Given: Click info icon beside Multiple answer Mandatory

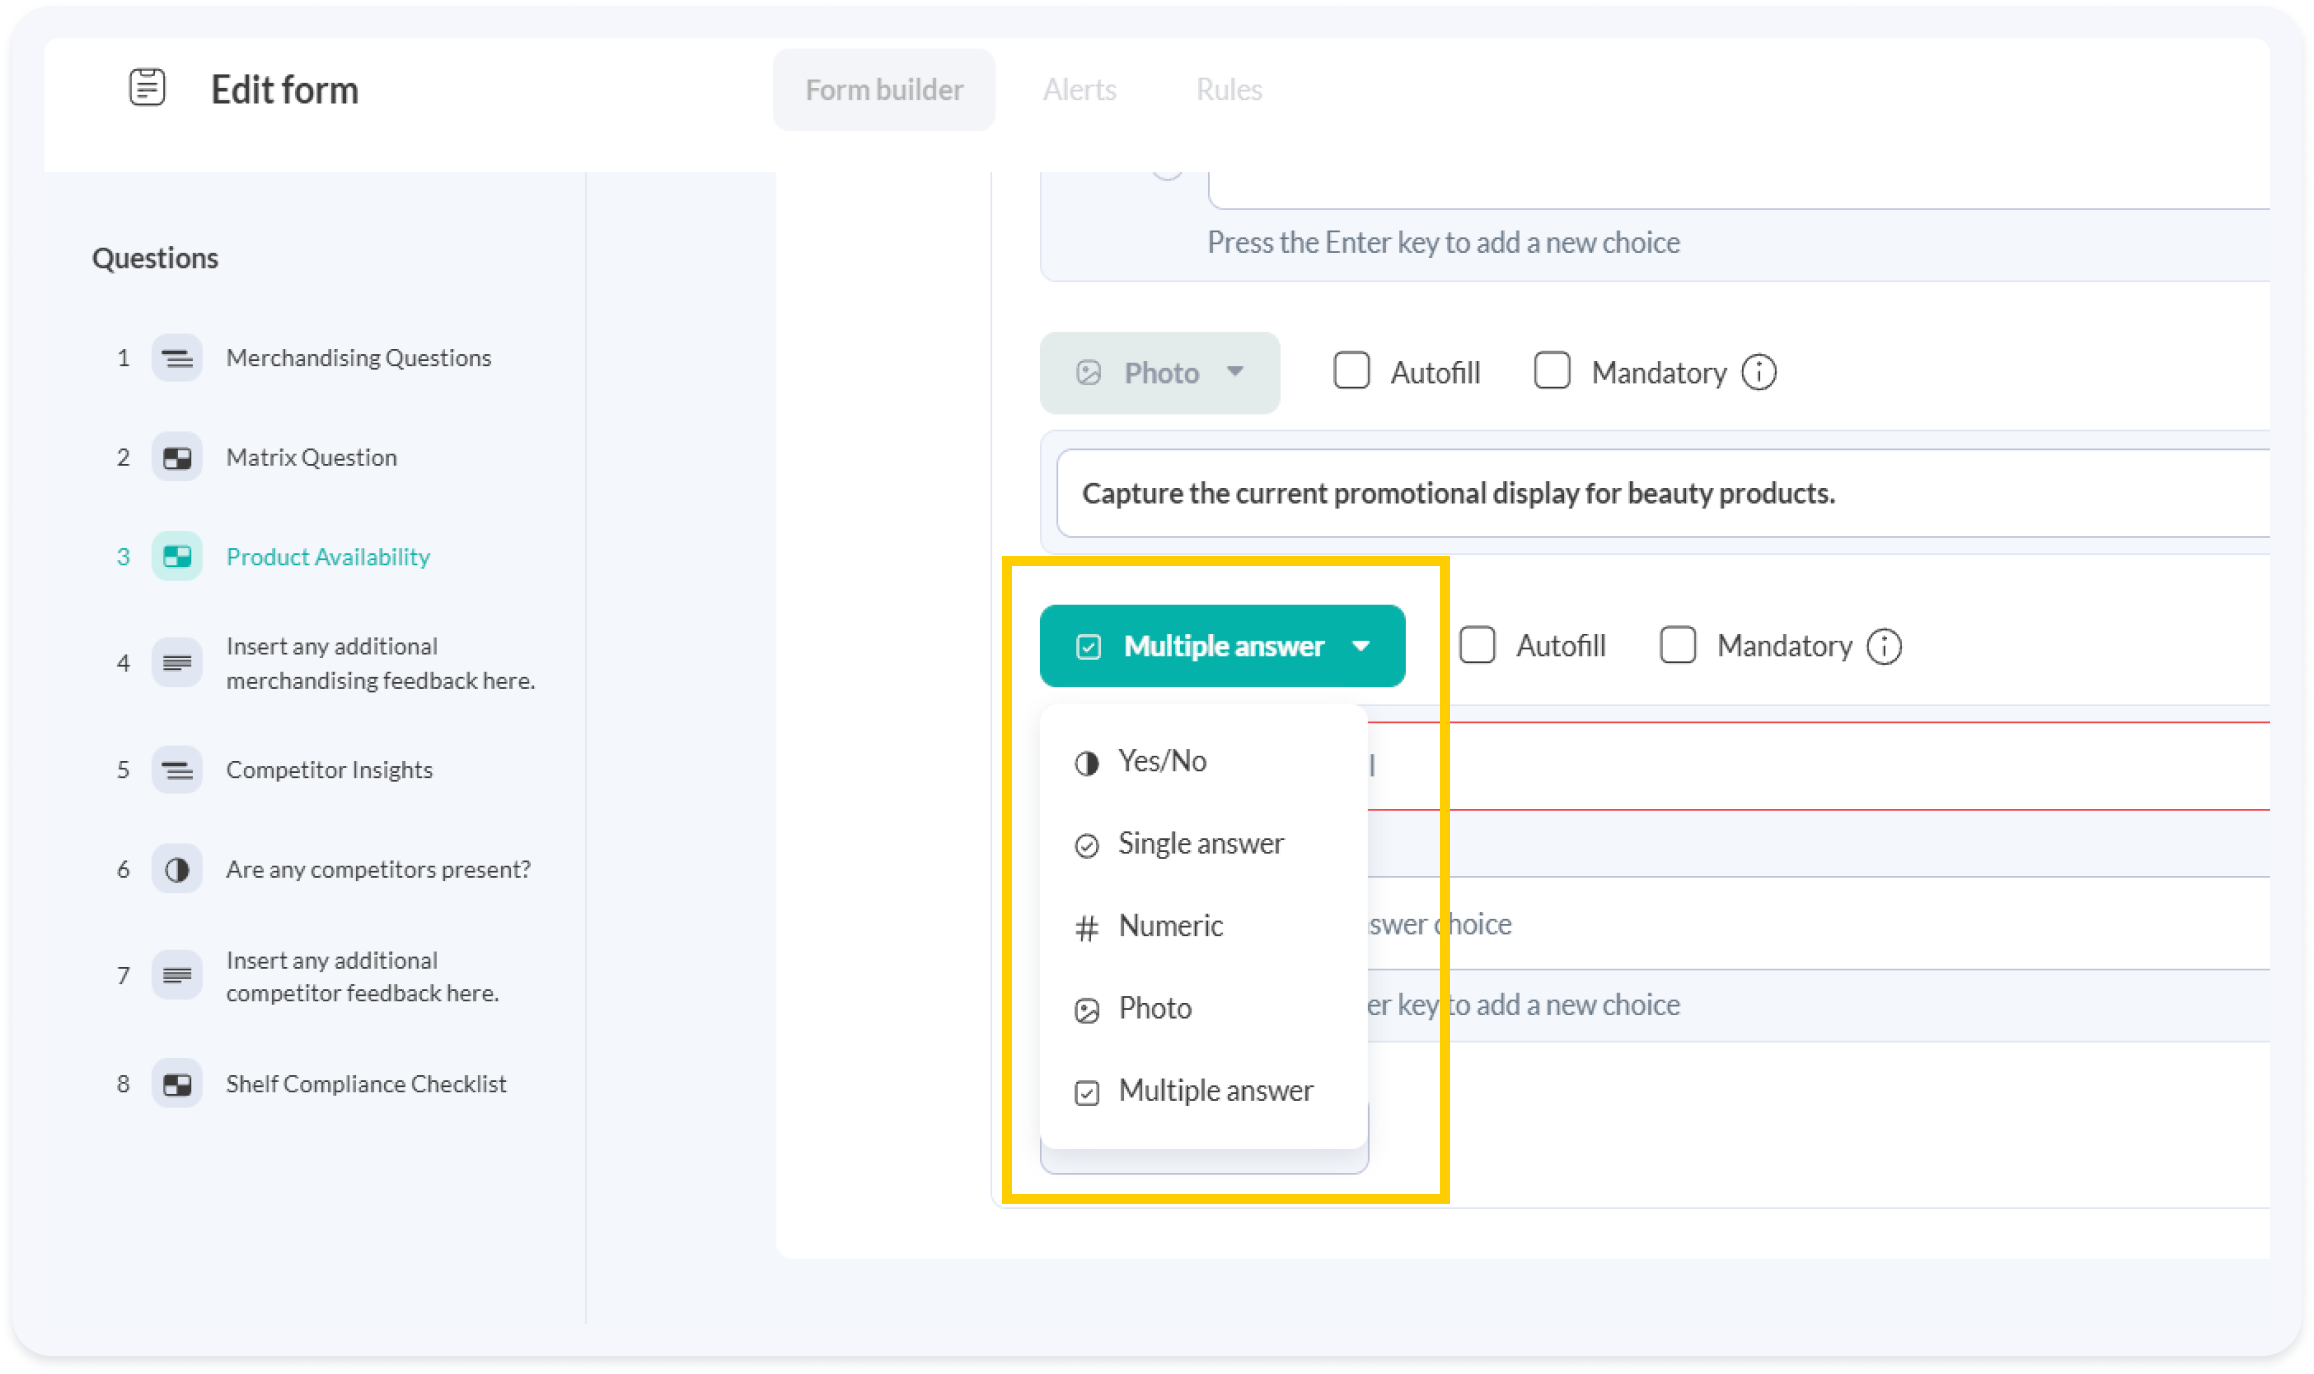Looking at the screenshot, I should click(1884, 646).
